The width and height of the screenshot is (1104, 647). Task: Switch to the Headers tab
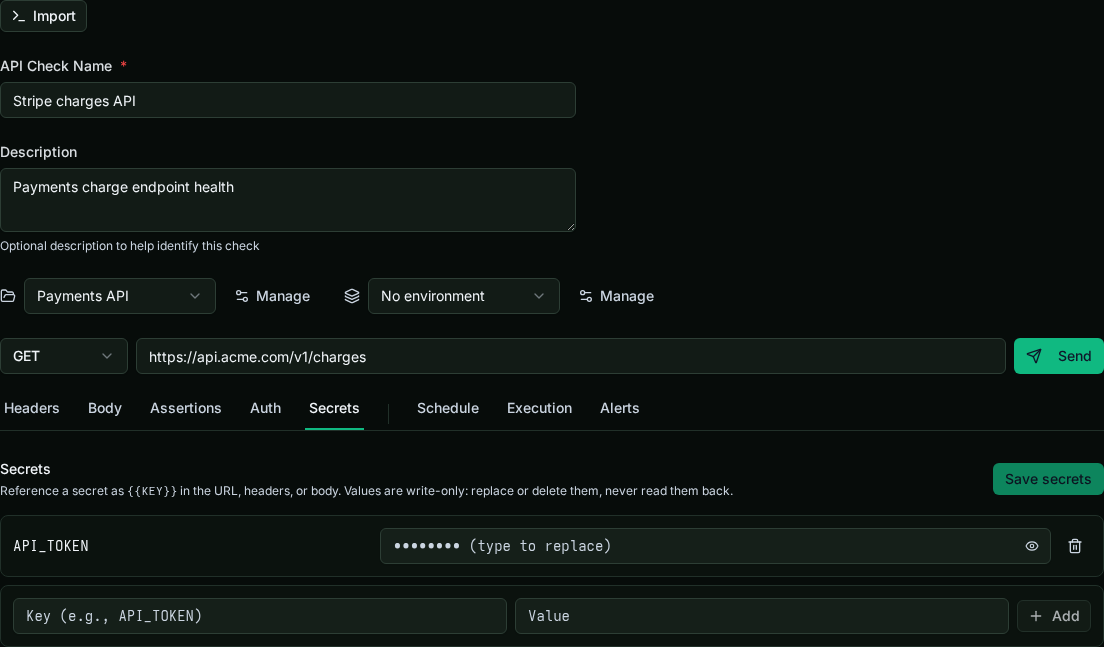32,408
